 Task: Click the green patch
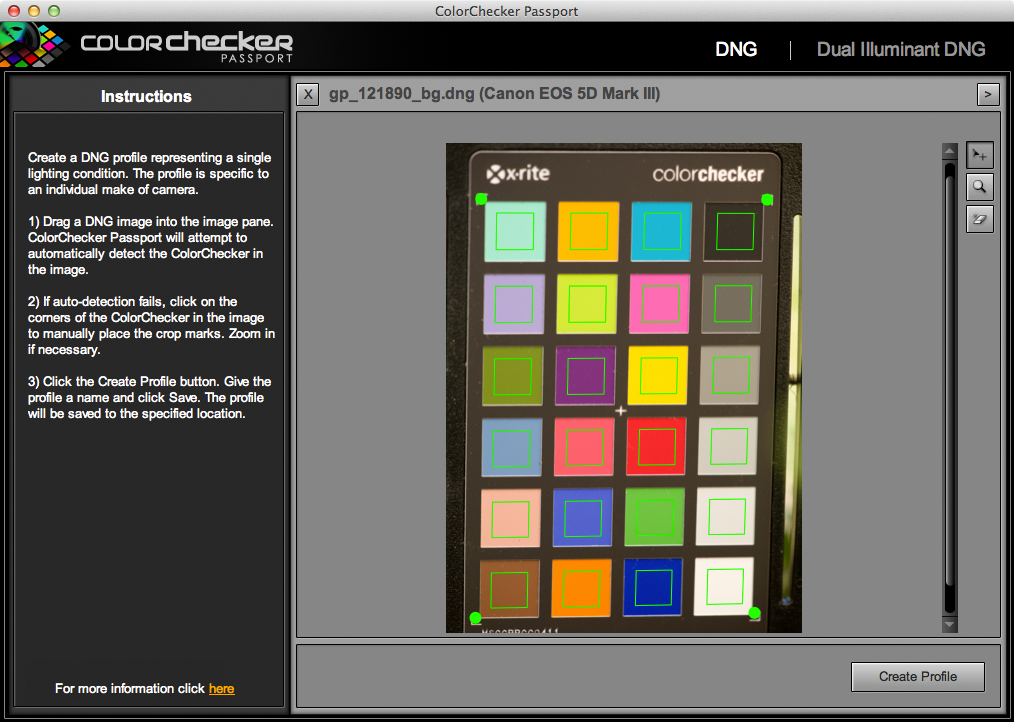pyautogui.click(x=654, y=517)
